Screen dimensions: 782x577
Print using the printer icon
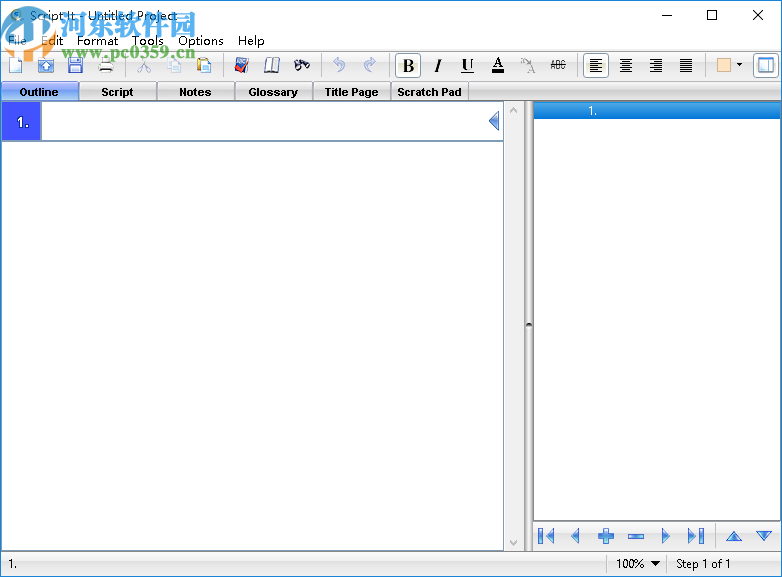click(106, 65)
